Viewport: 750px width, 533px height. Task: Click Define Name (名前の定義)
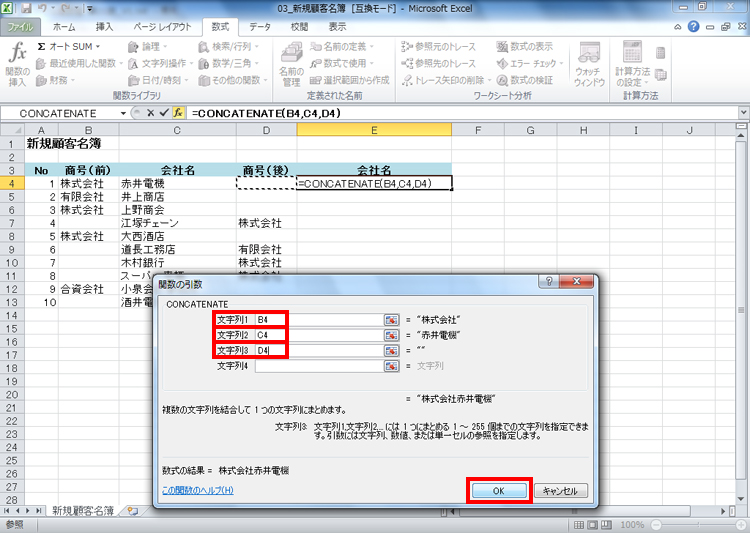point(342,47)
